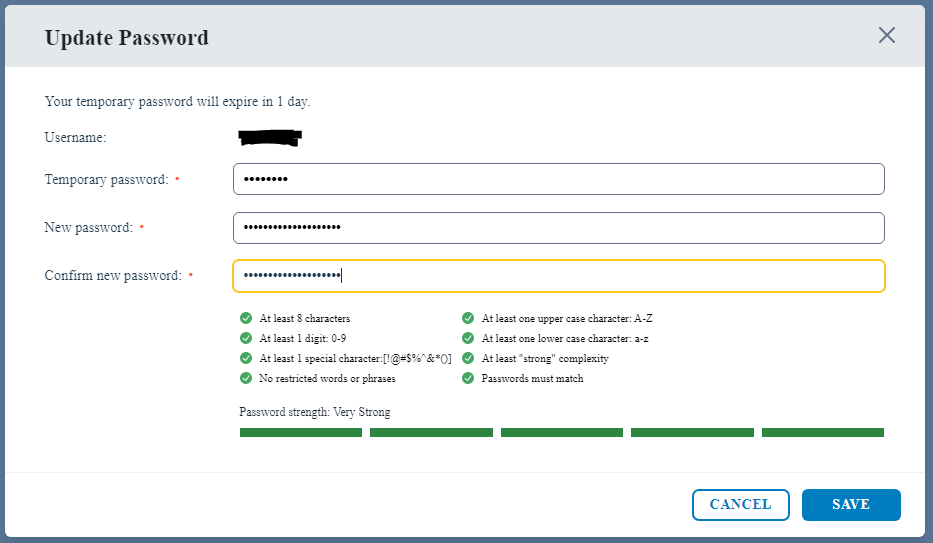This screenshot has width=933, height=543.
Task: Click check icon beside "Passwords must match"
Action: point(468,378)
